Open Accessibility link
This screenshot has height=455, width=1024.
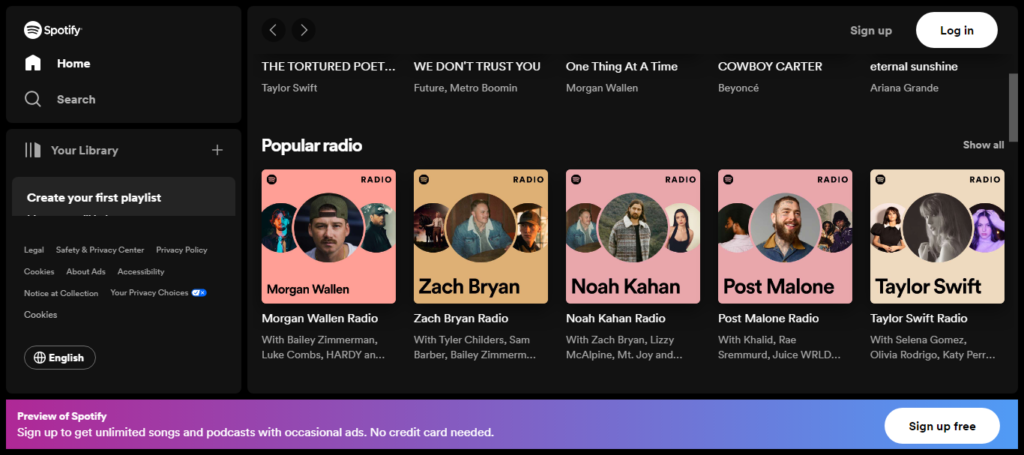click(x=141, y=272)
